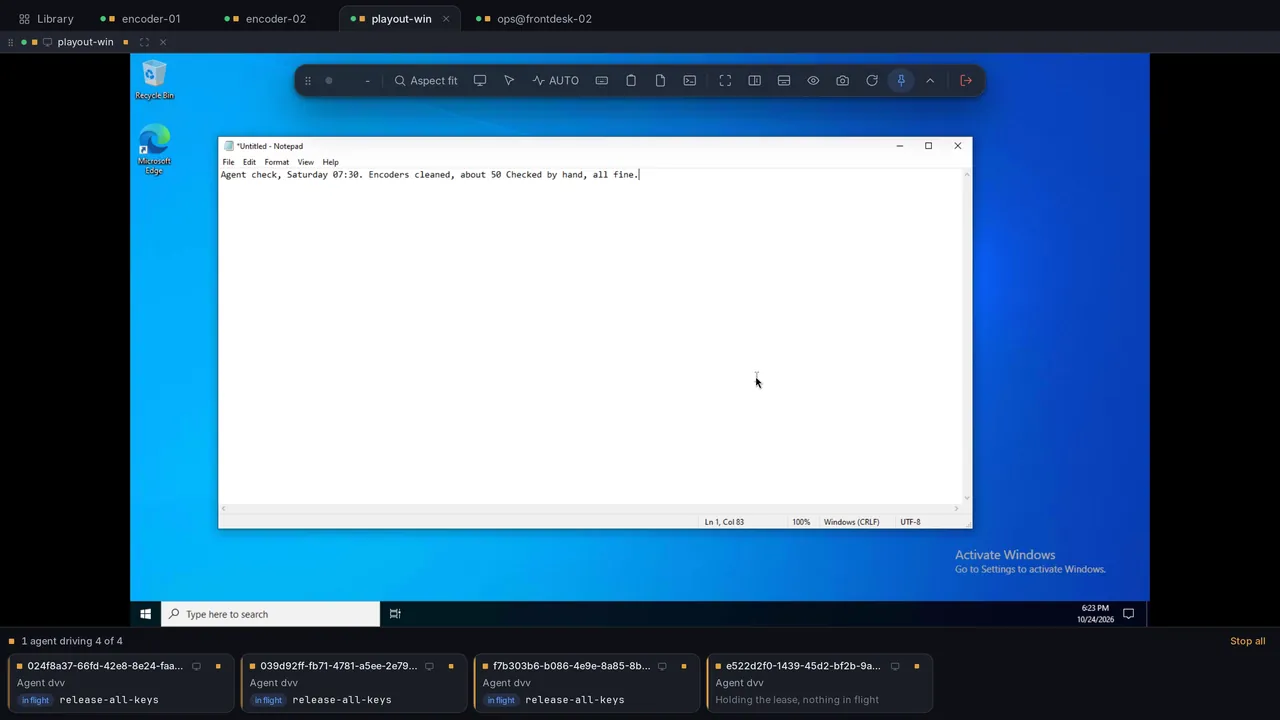Click the stop square on card e522d2f0
This screenshot has height=720, width=1280.
click(917, 666)
